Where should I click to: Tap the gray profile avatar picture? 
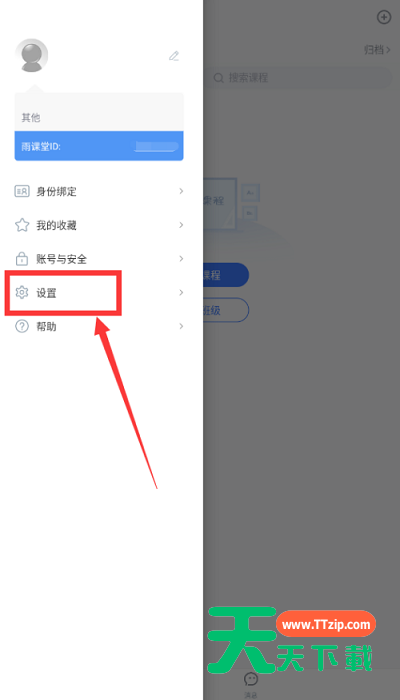[x=31, y=55]
